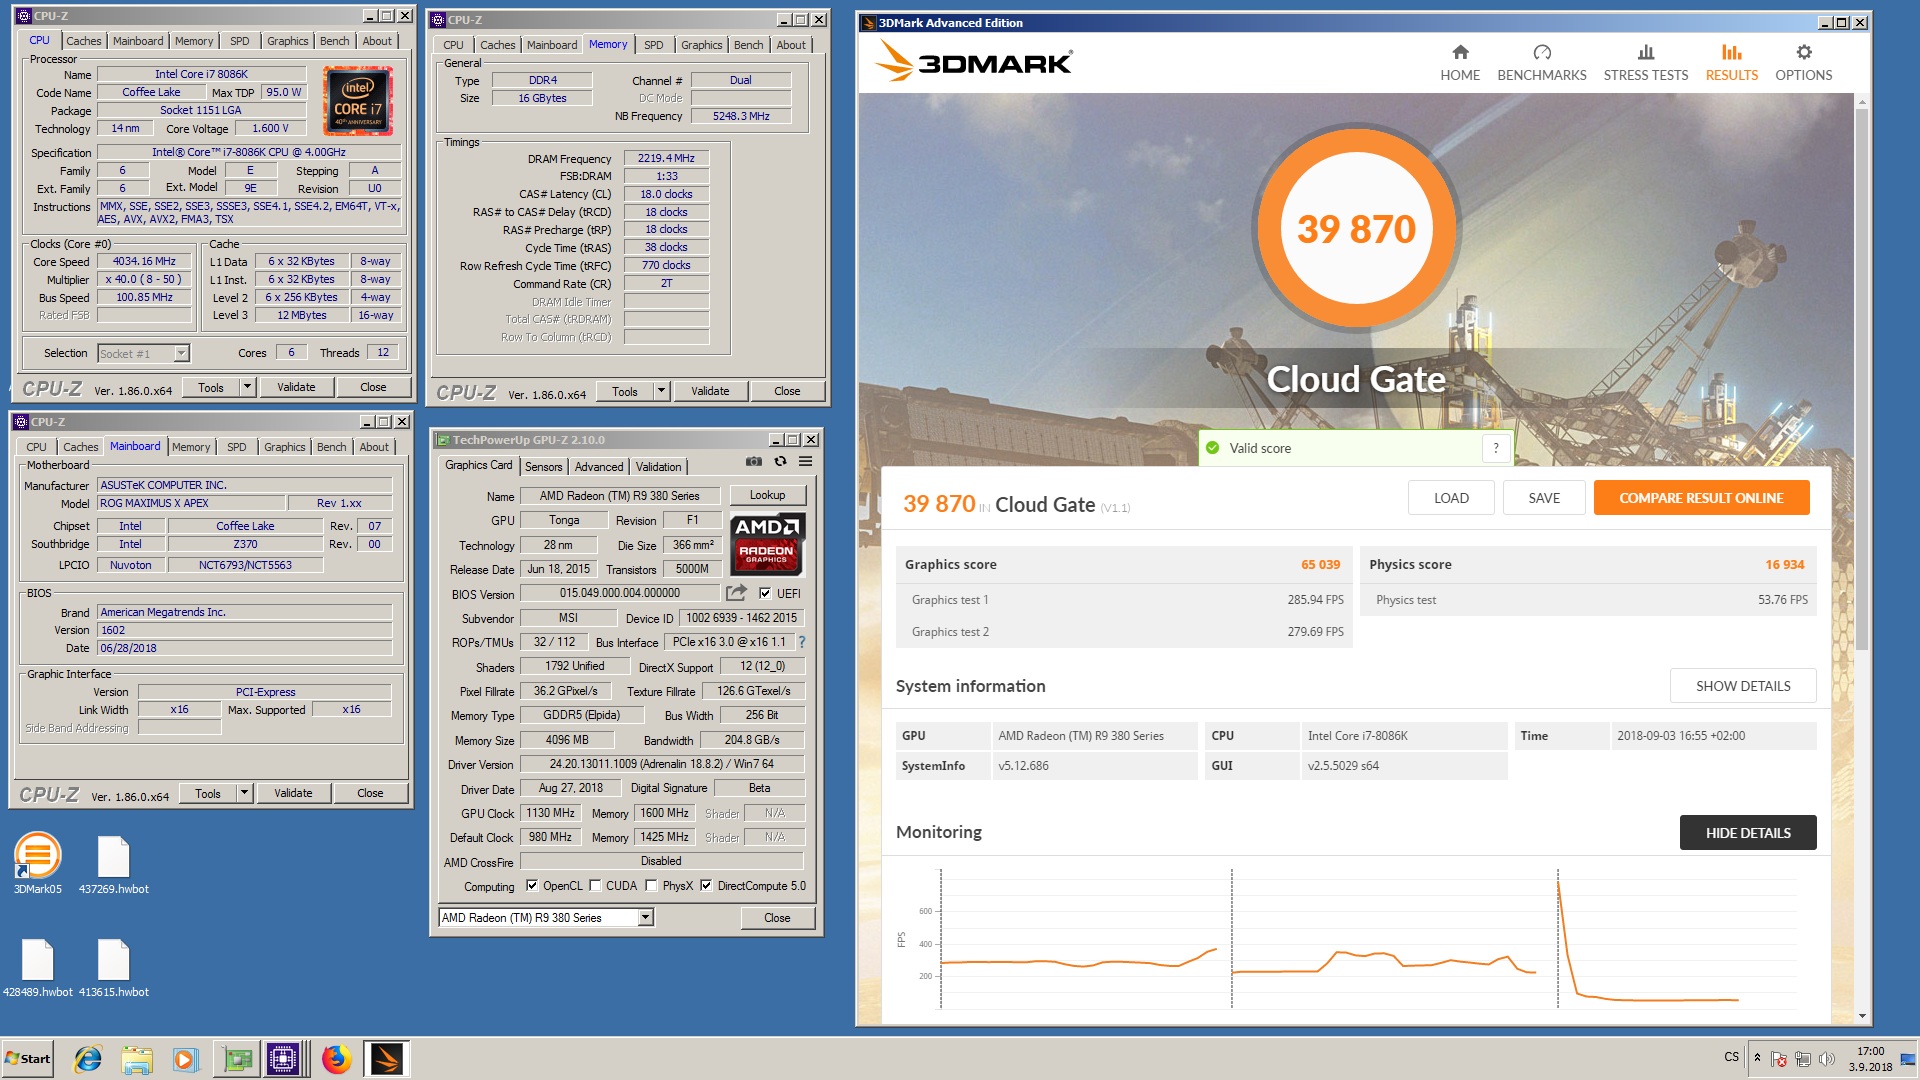The height and width of the screenshot is (1080, 1920).
Task: Click the question mark beside Valid score
Action: click(1495, 448)
